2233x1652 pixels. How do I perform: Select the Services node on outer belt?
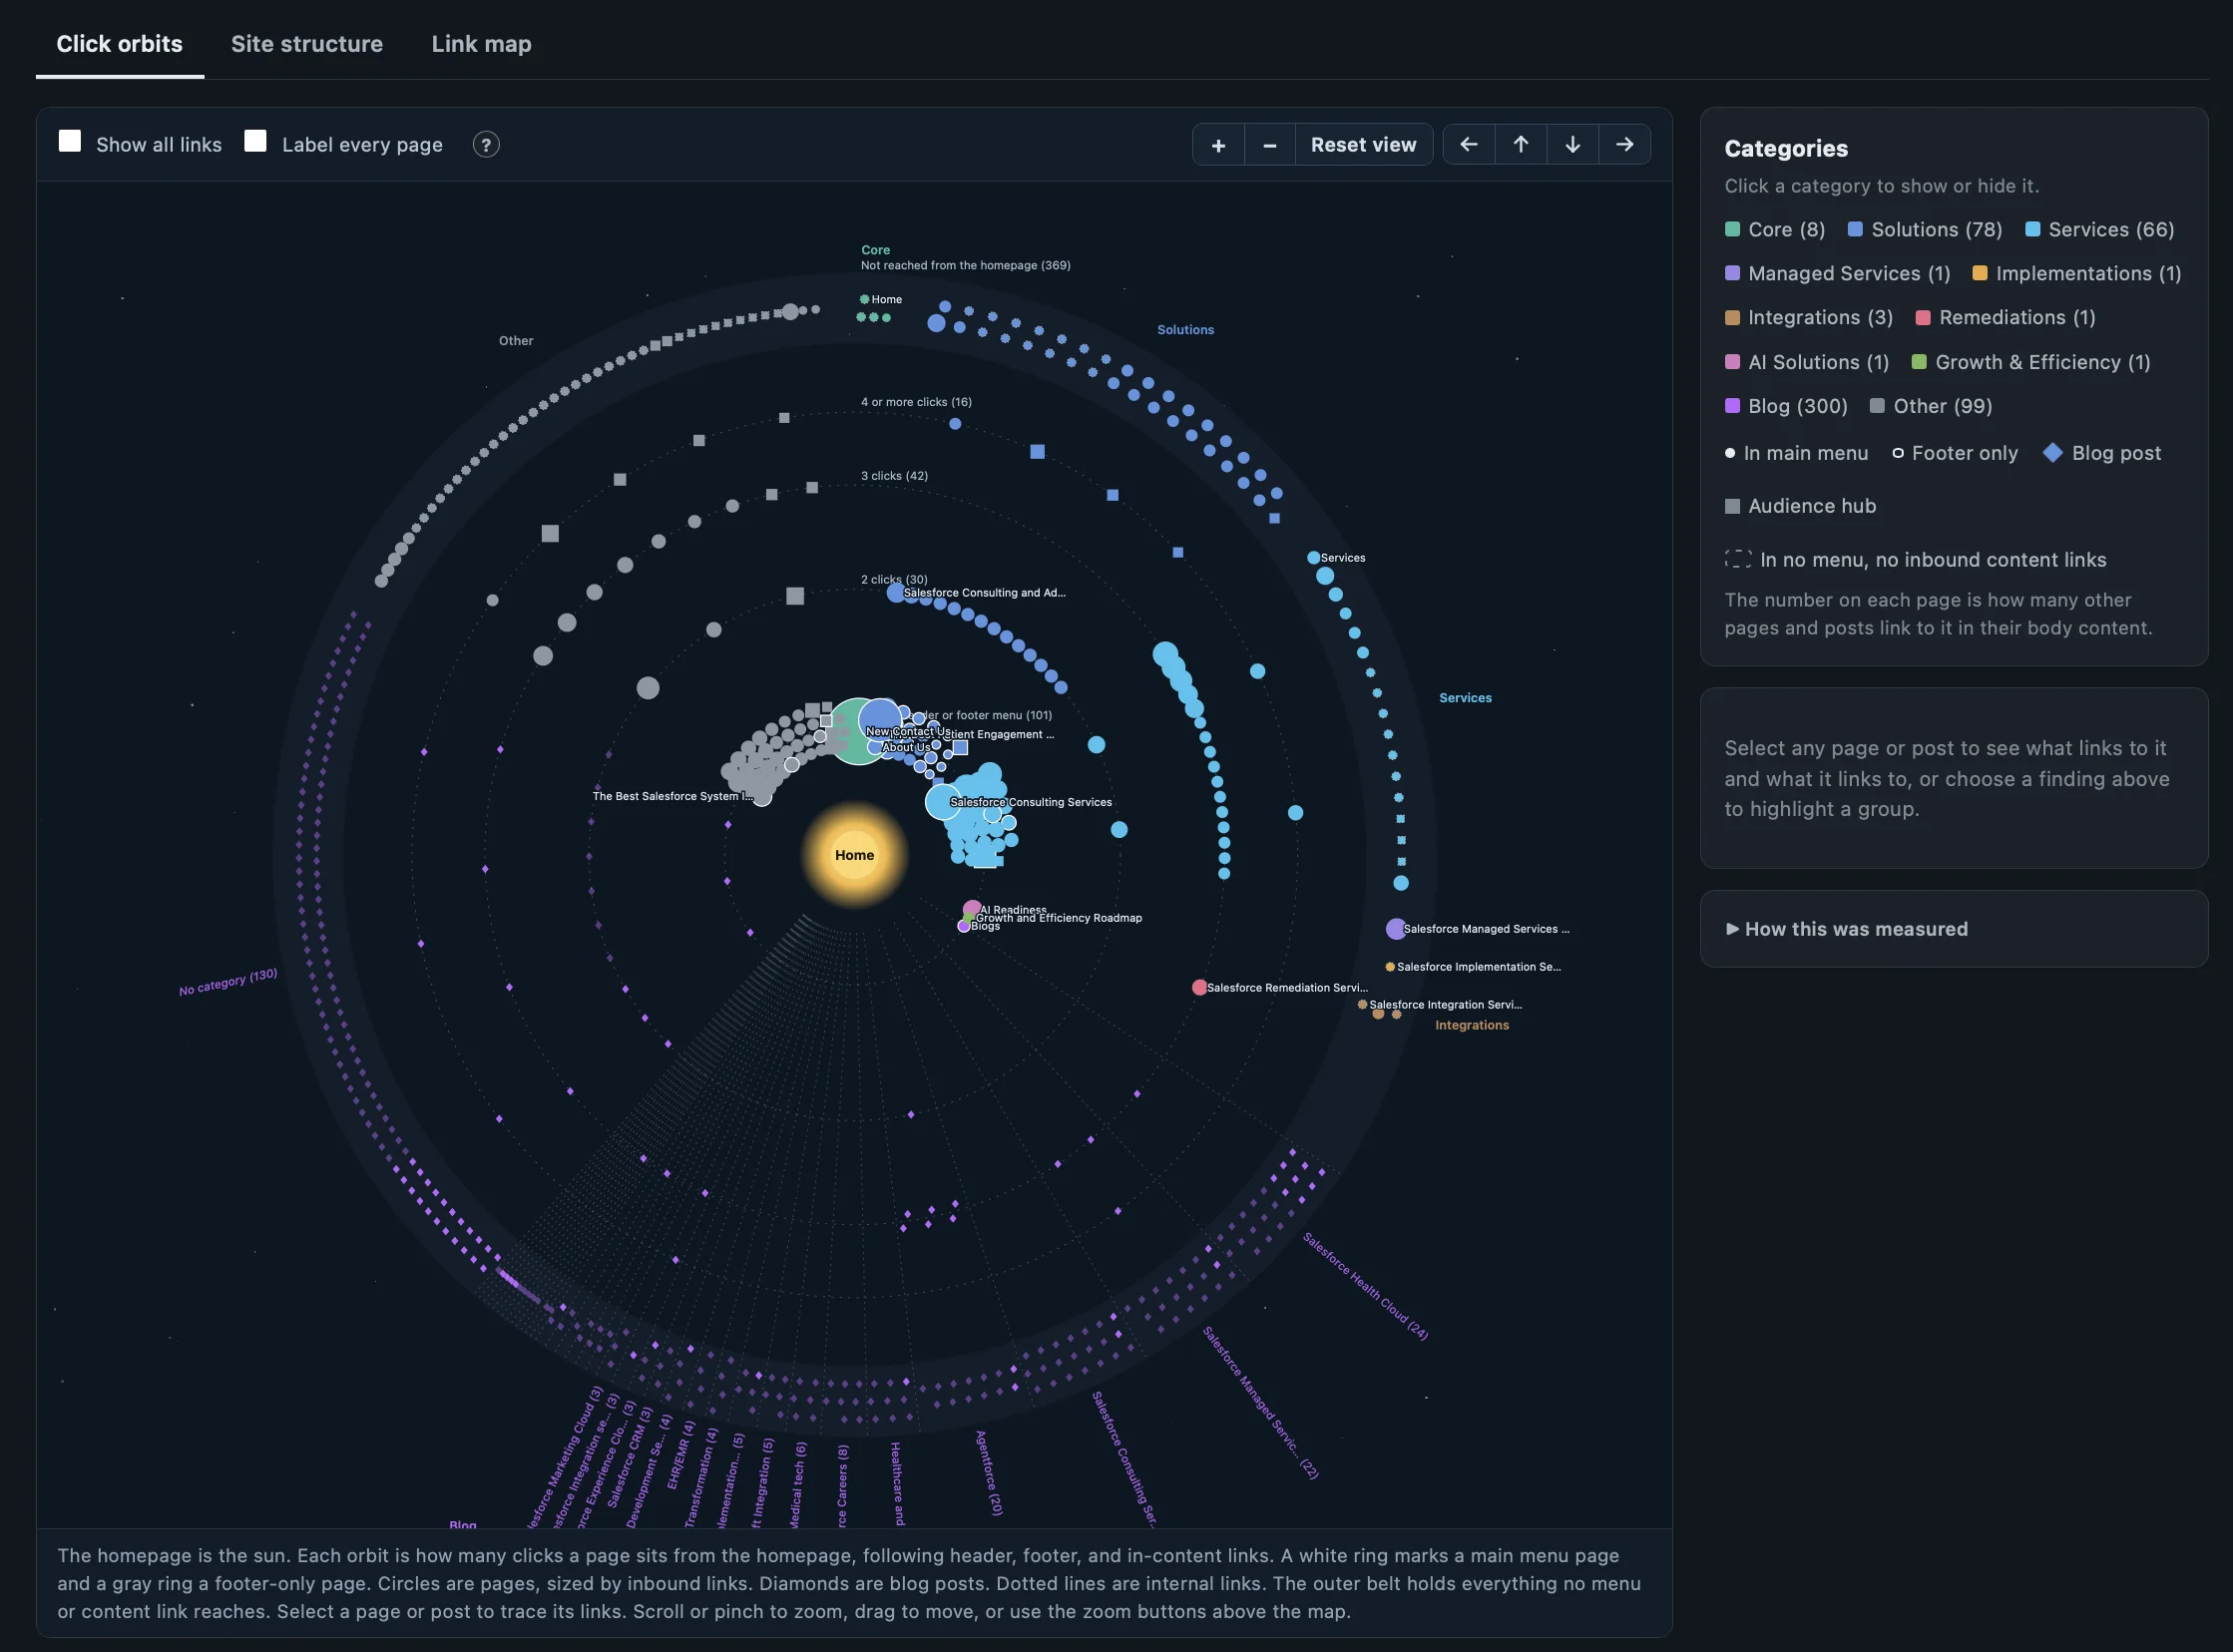(x=1313, y=558)
